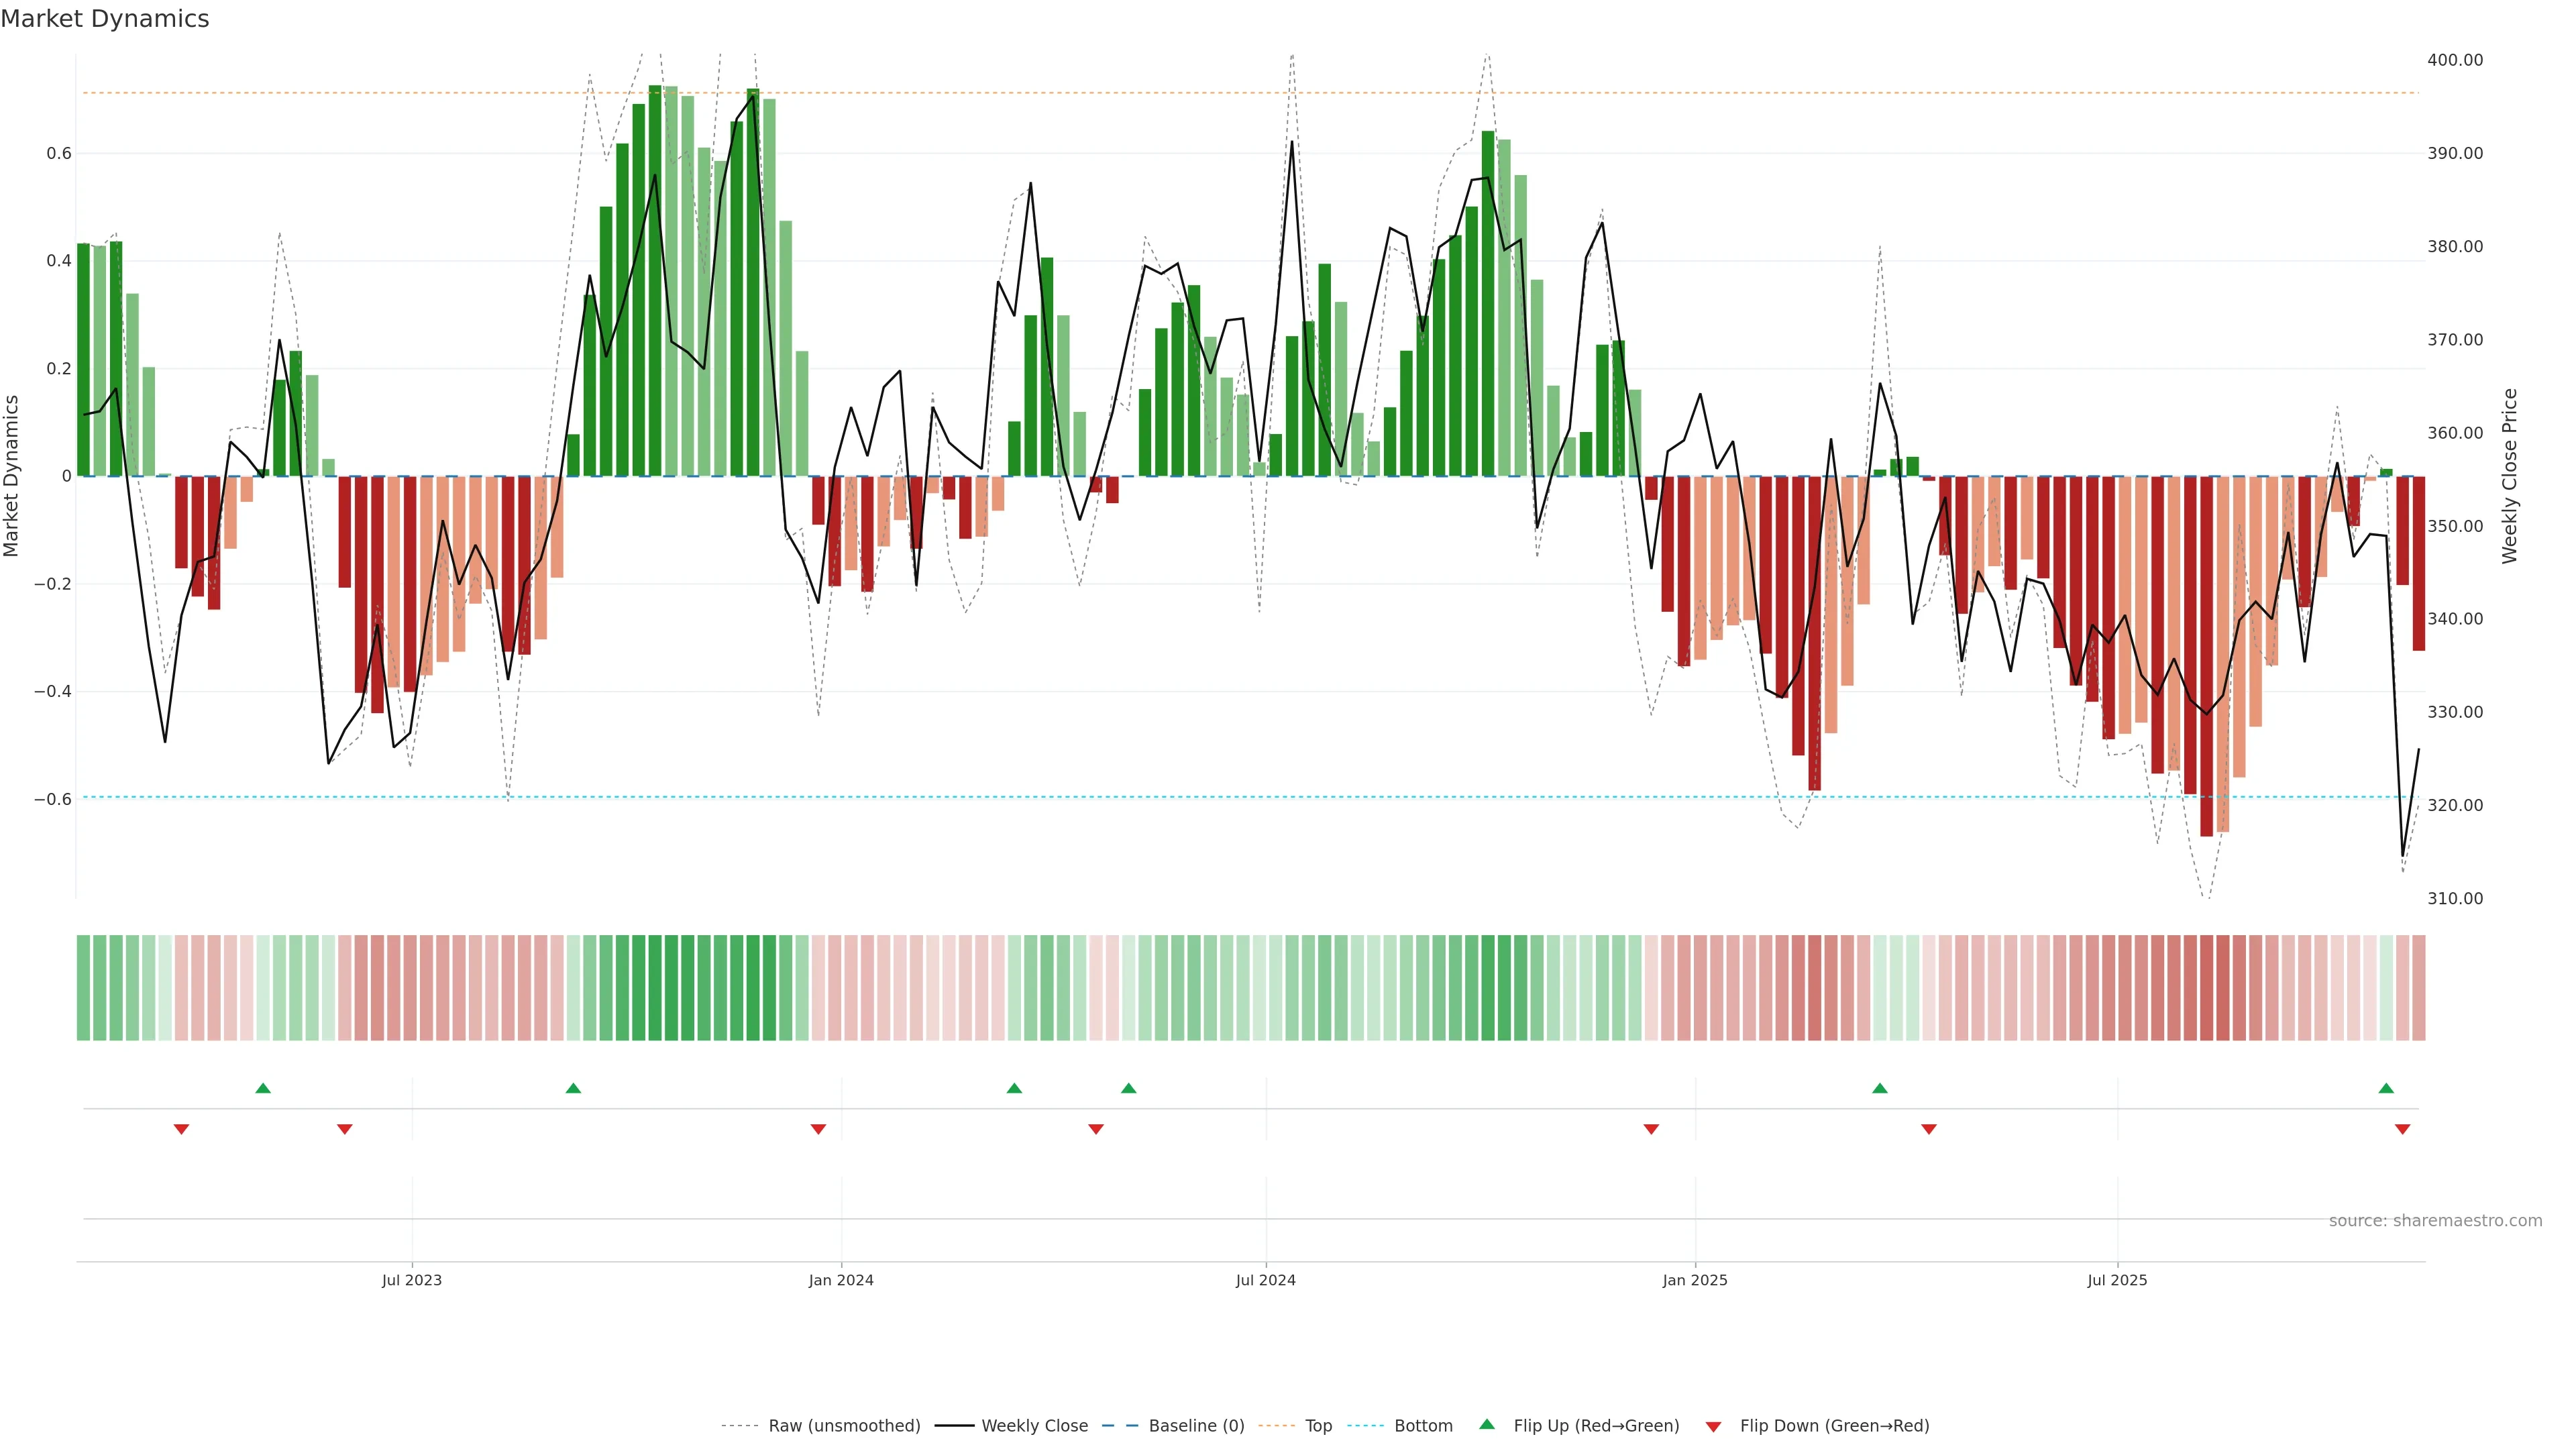Toggle the Baseline (0) legend entry
The height and width of the screenshot is (1449, 2576).
1196,1426
